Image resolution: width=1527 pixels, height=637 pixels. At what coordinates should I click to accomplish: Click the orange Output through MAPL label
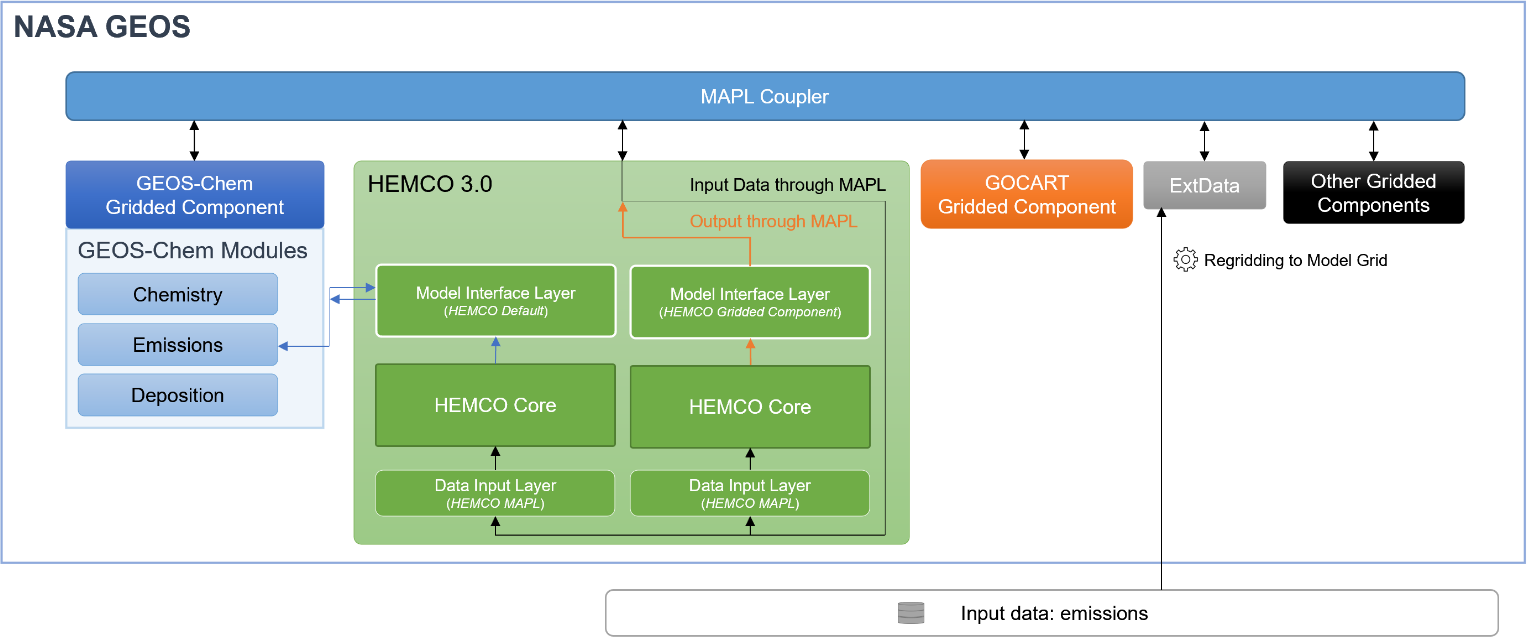pyautogui.click(x=773, y=221)
